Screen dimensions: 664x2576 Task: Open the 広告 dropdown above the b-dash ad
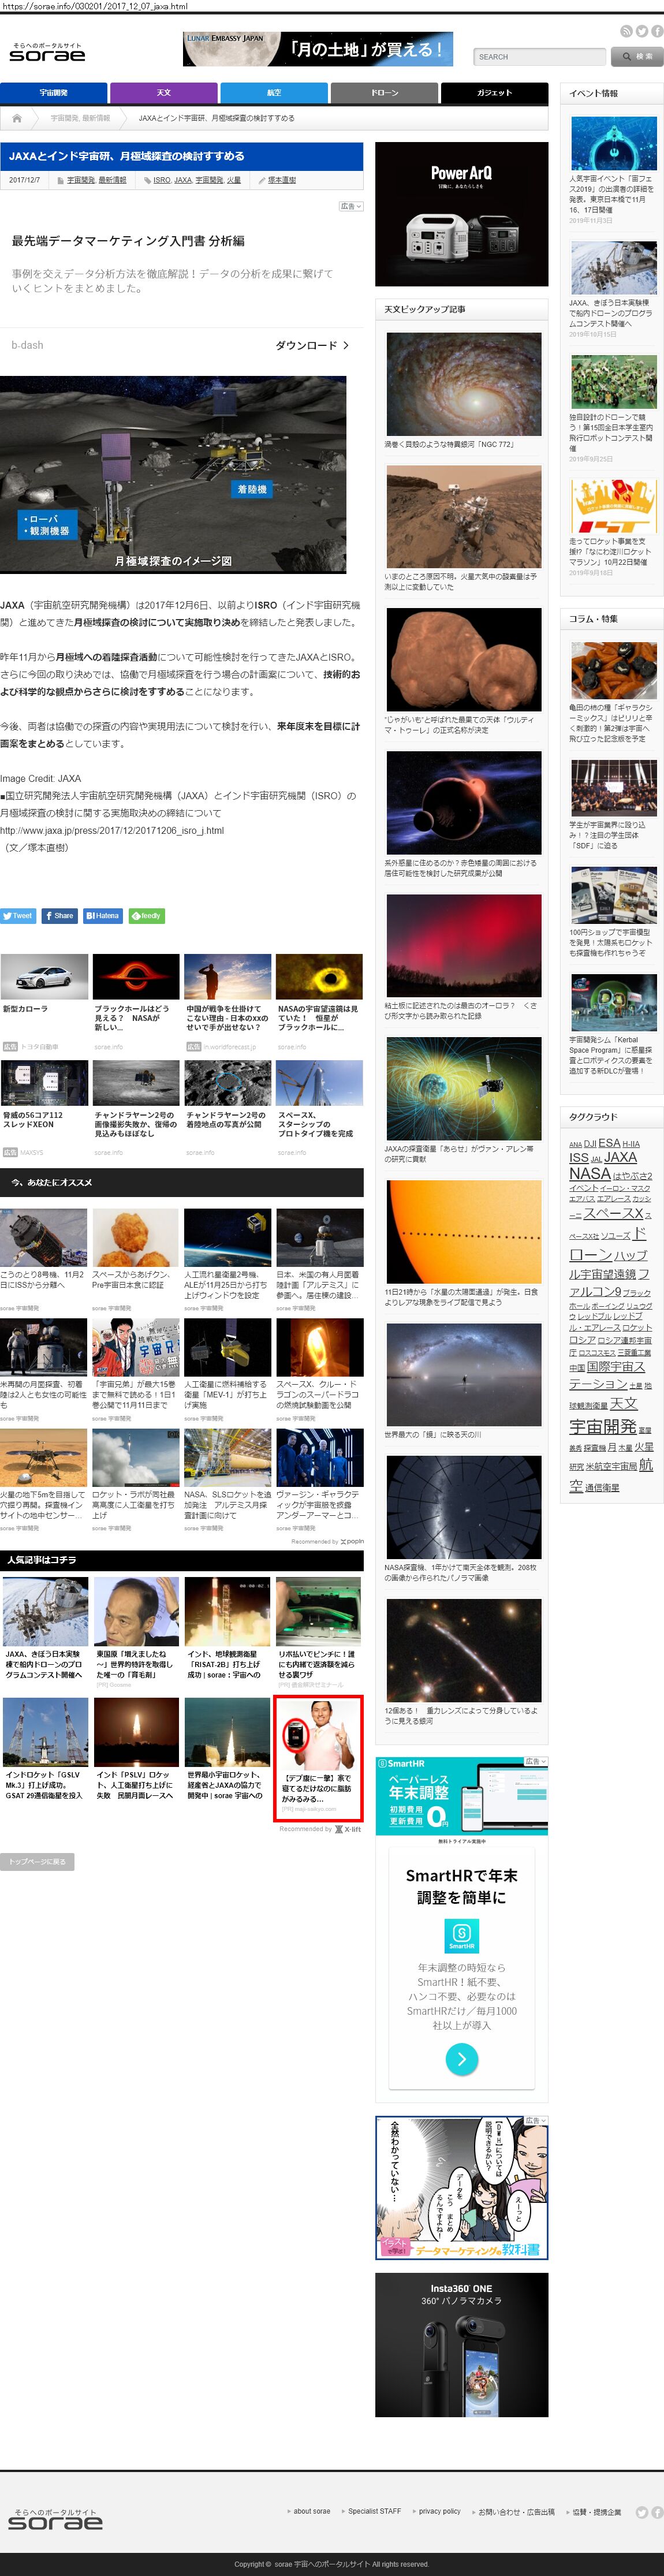pos(351,206)
